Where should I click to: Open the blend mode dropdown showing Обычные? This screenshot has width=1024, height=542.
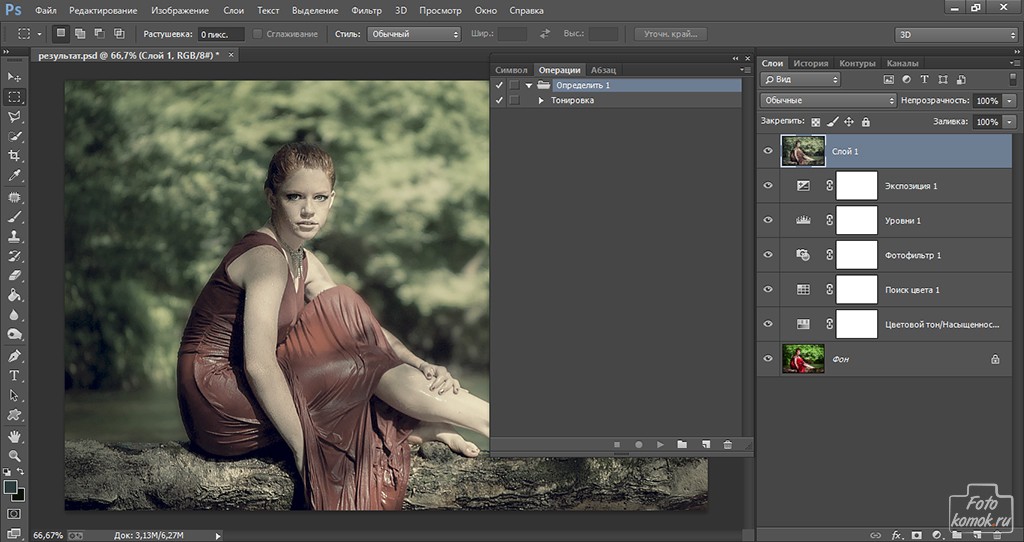(828, 101)
